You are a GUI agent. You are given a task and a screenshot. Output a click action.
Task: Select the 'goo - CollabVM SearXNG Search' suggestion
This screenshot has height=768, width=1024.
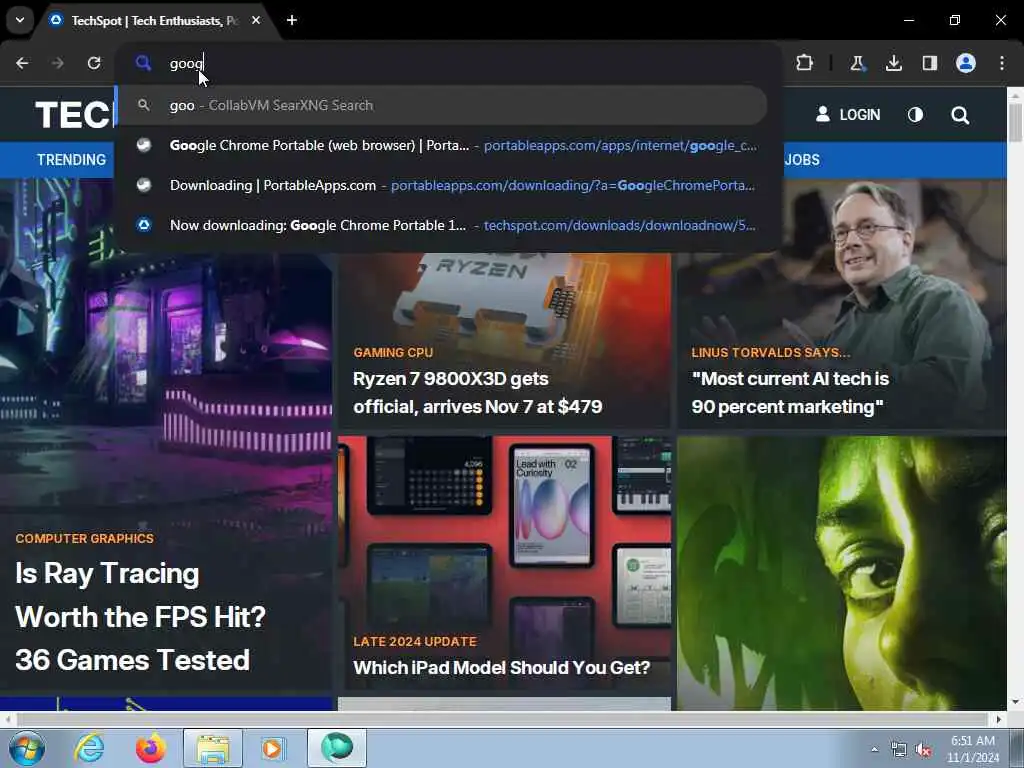441,105
